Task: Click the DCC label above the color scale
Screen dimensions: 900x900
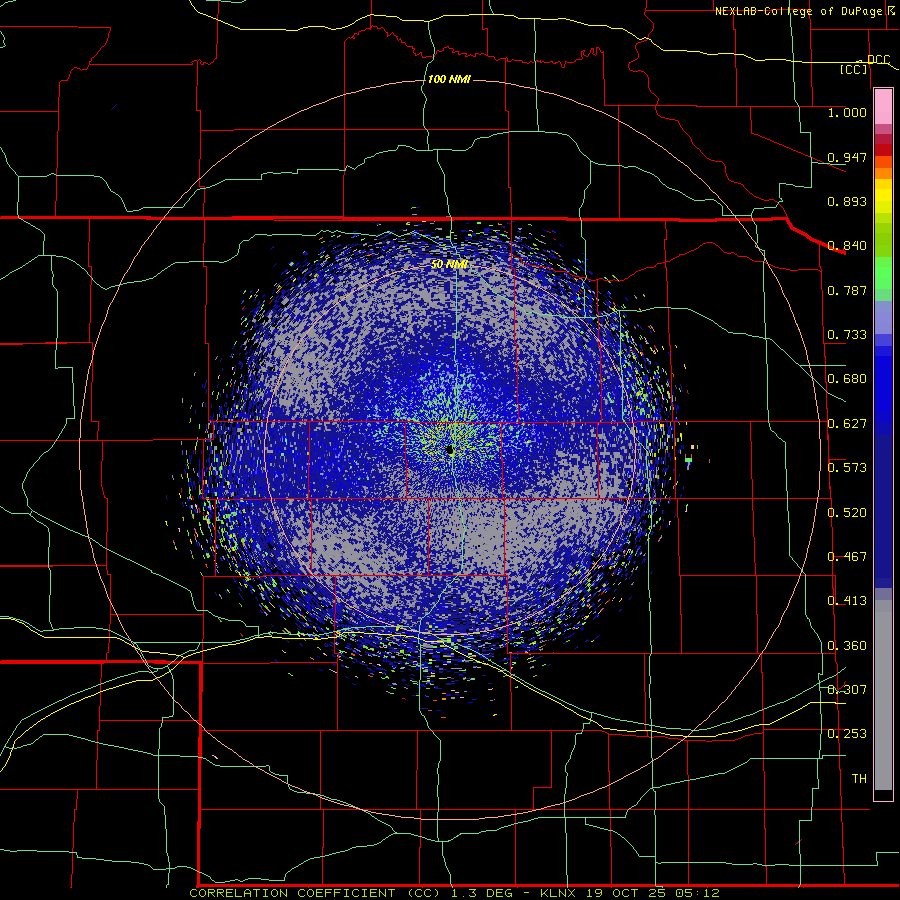Action: click(x=878, y=60)
